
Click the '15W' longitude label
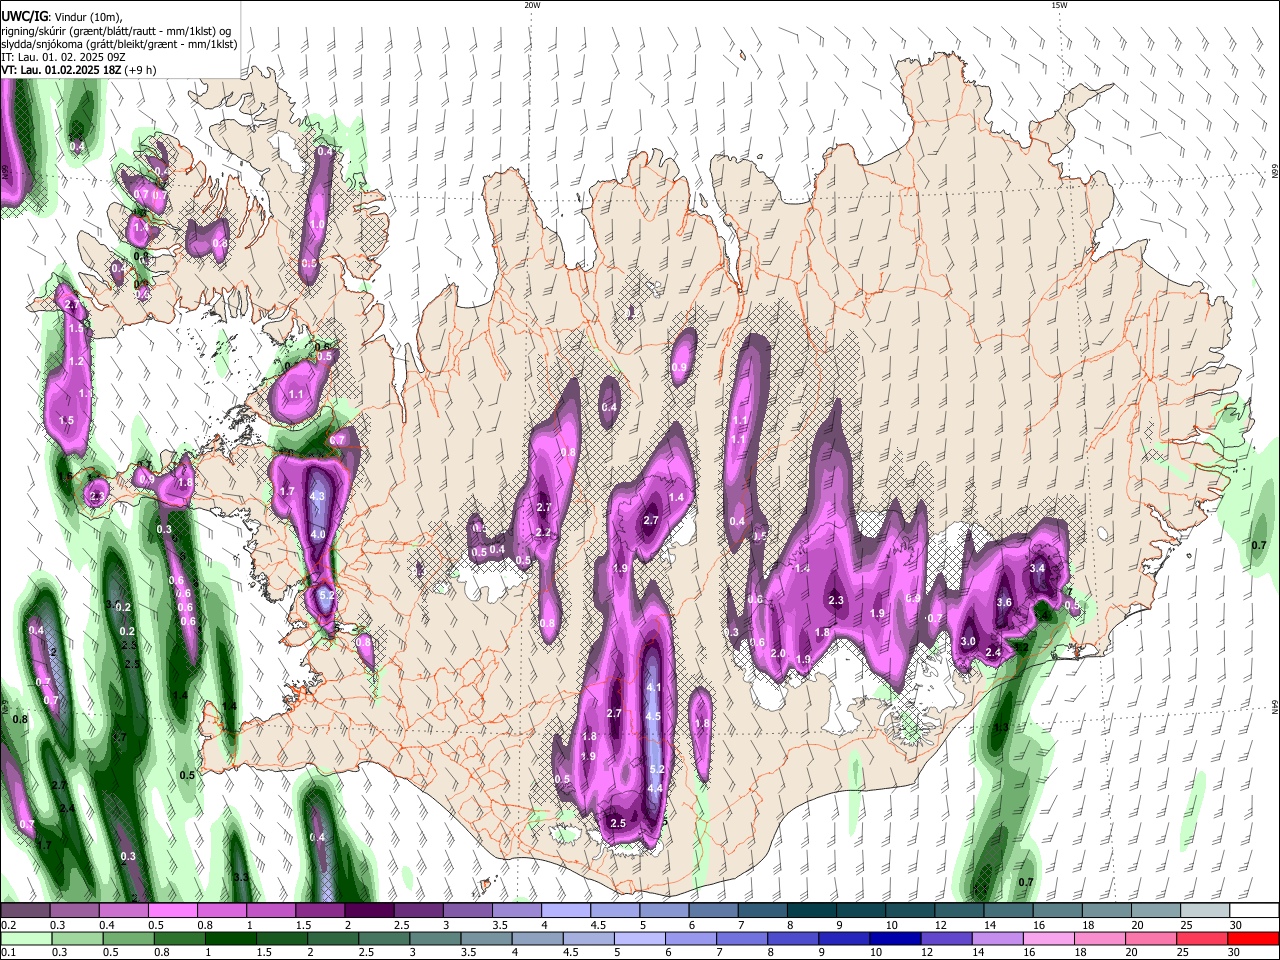click(1058, 5)
